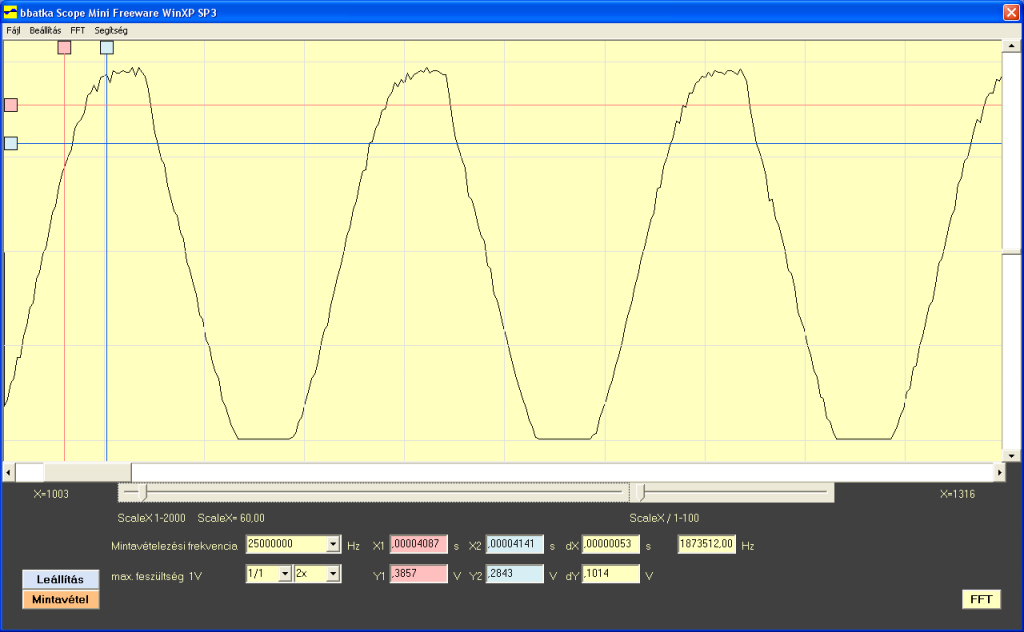
Task: Click the FFT button at bottom right
Action: [981, 599]
